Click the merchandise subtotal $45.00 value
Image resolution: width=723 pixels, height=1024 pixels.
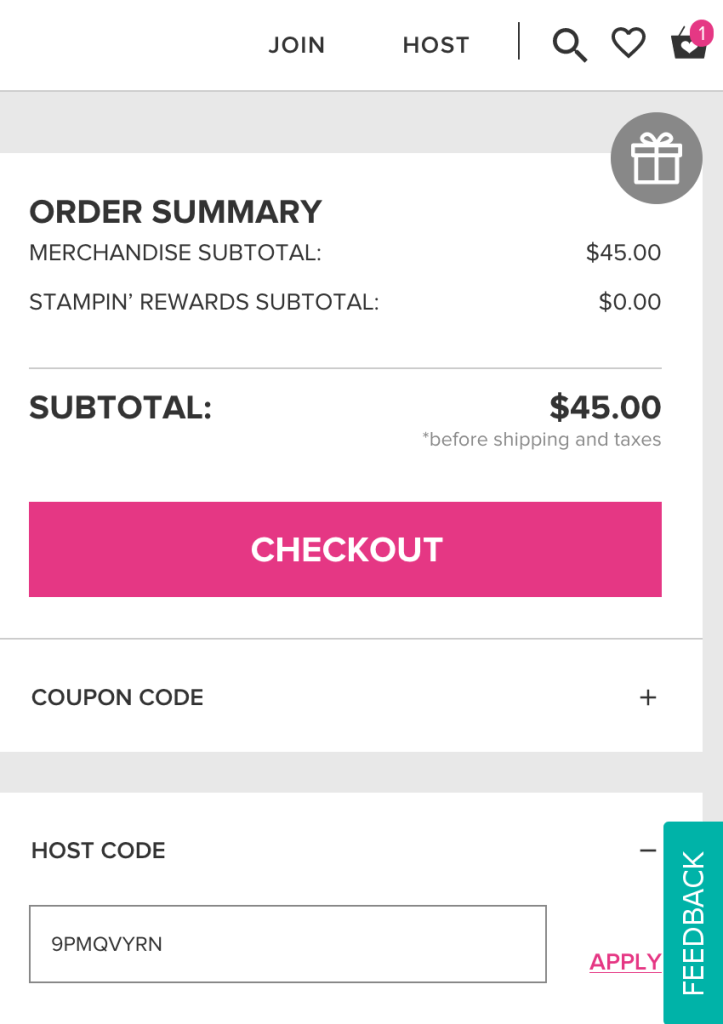623,253
